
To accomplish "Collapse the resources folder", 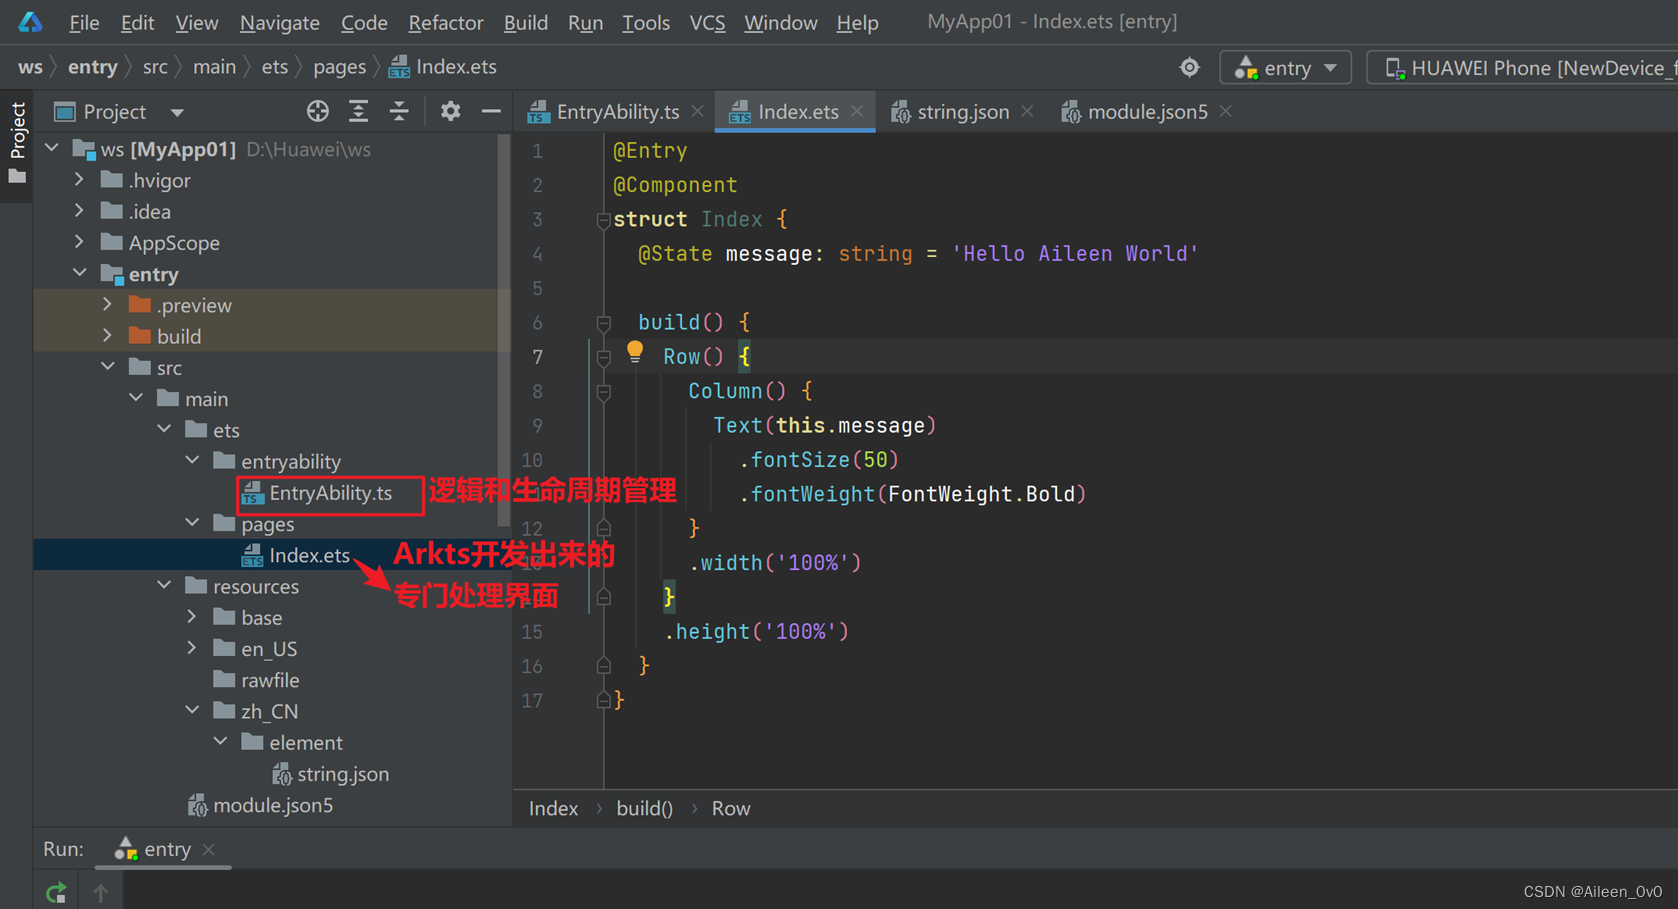I will pos(165,586).
